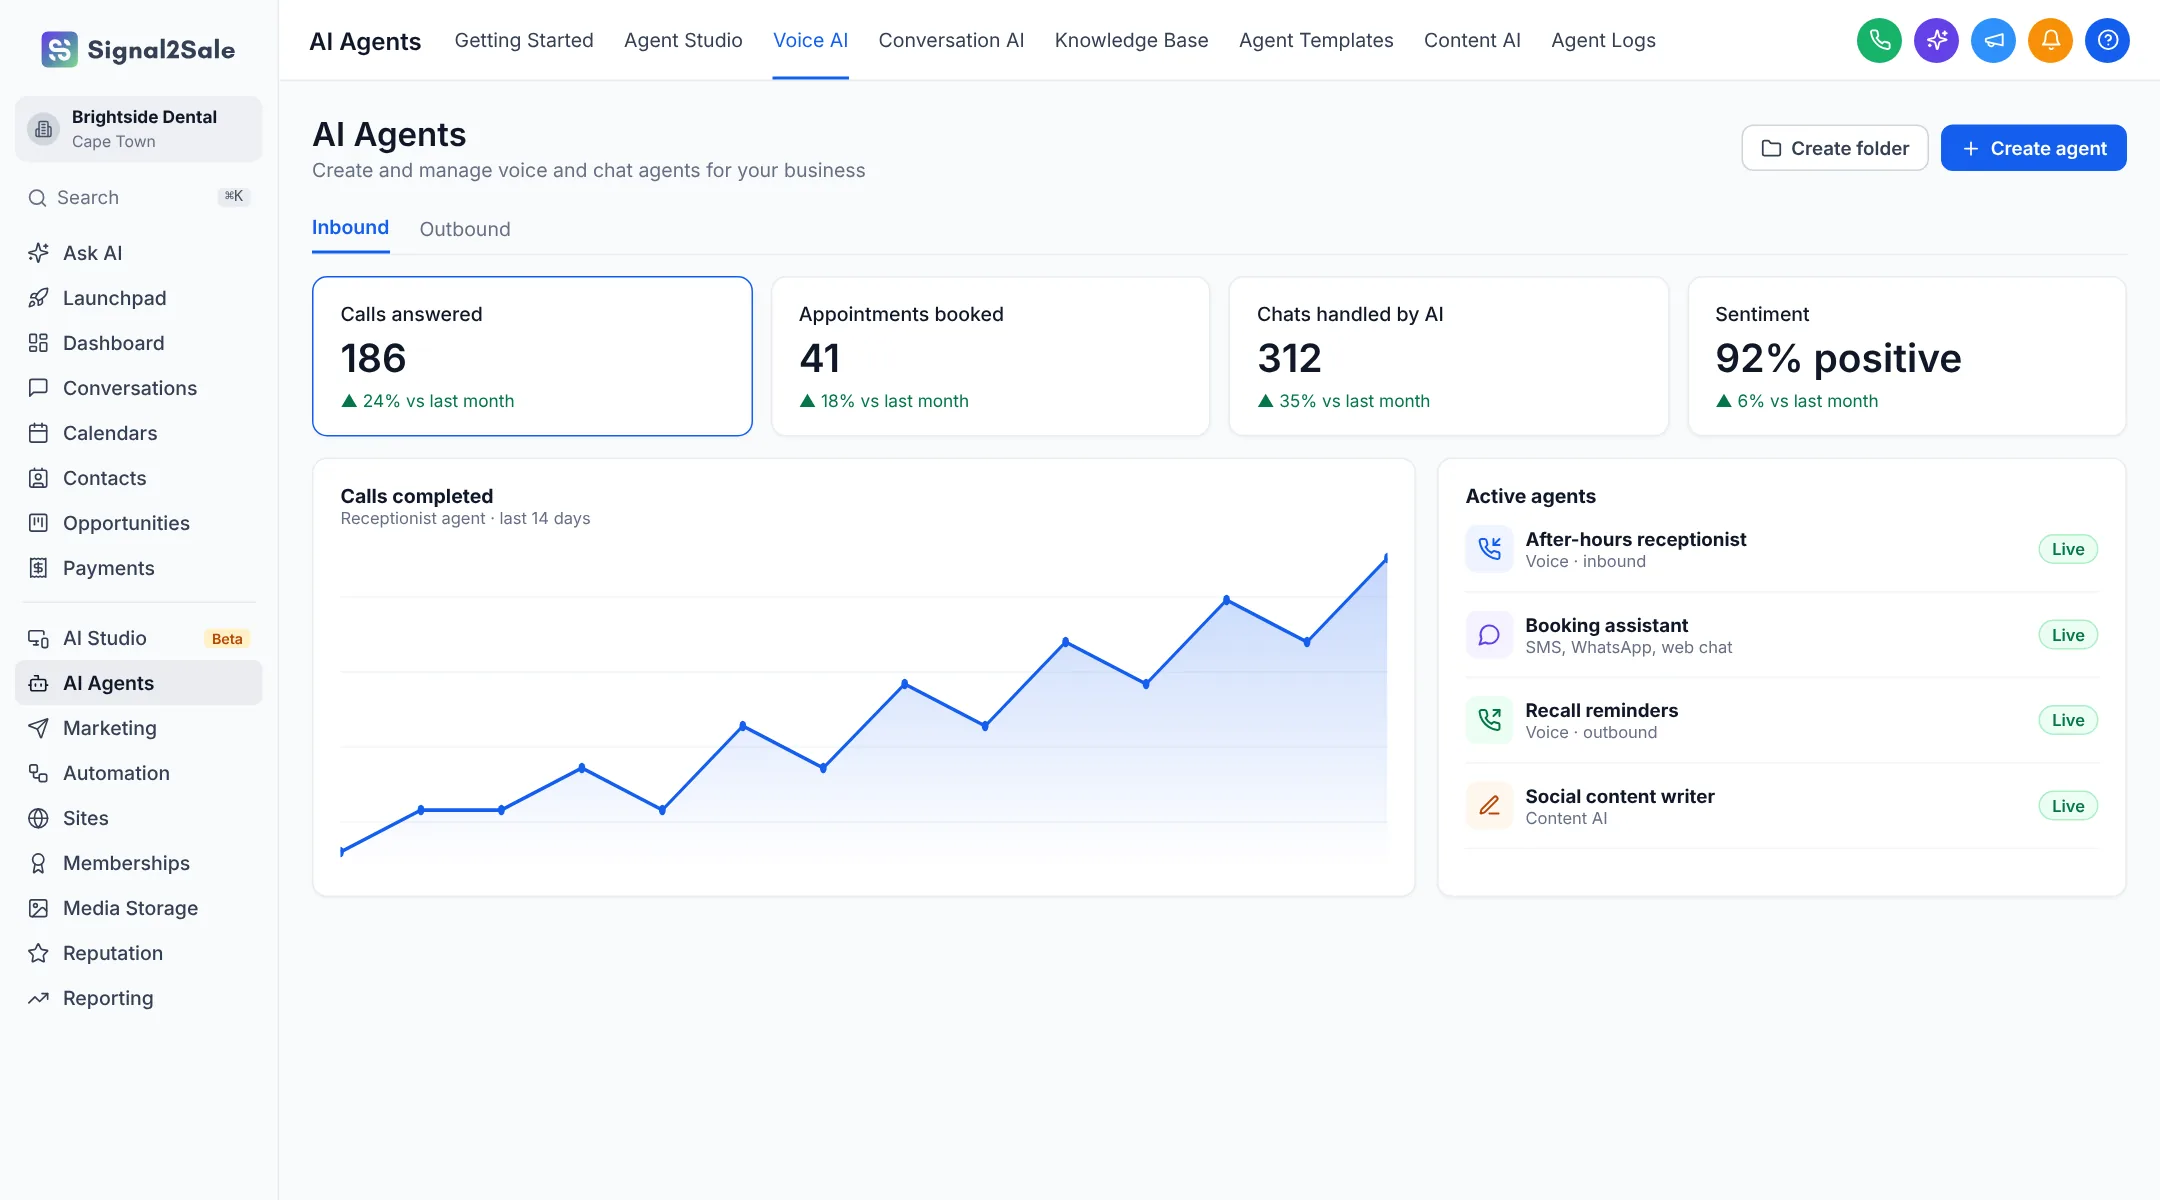Click the Reporting trend line icon
This screenshot has height=1200, width=2160.
click(38, 998)
